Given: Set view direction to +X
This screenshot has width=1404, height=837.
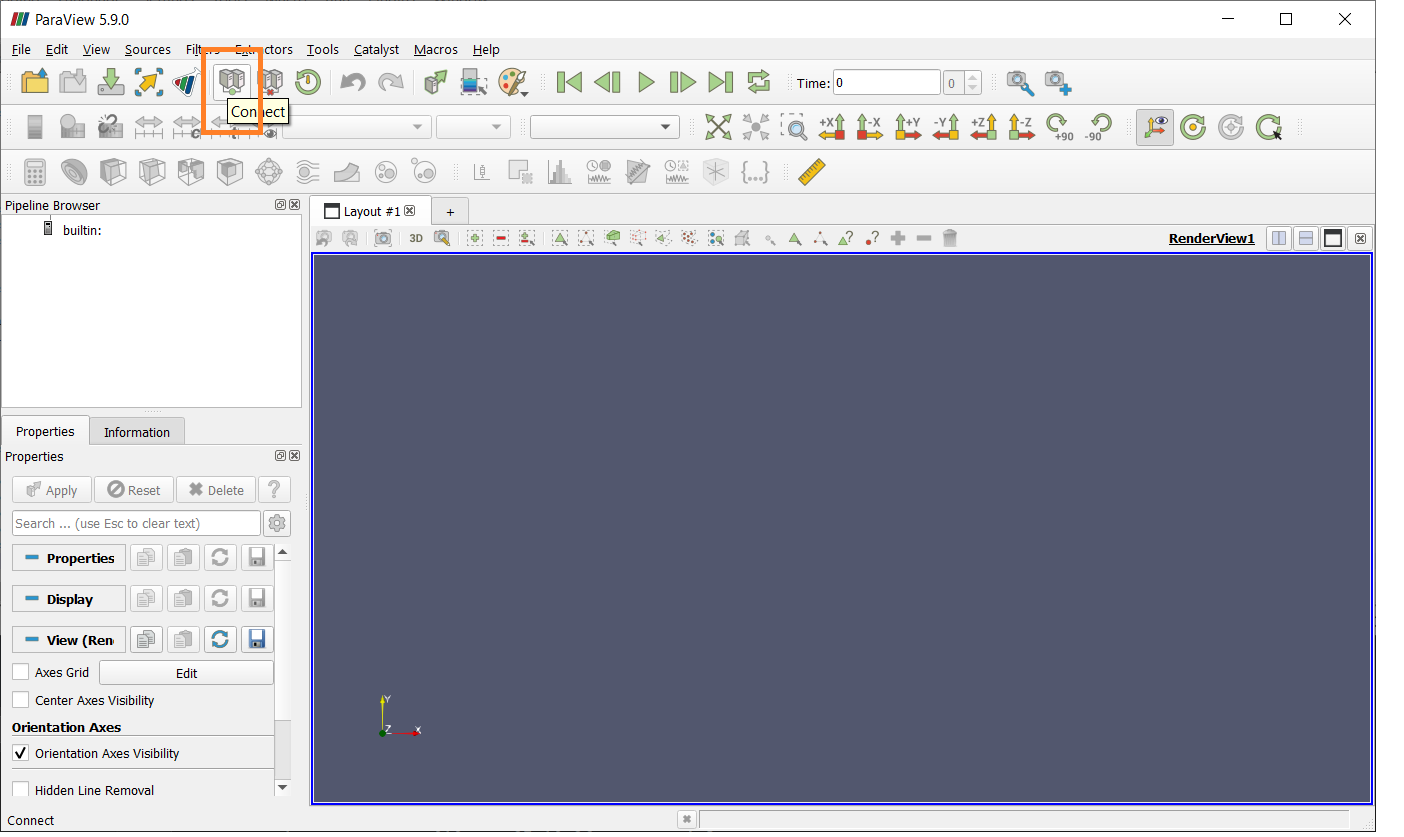Looking at the screenshot, I should 832,127.
